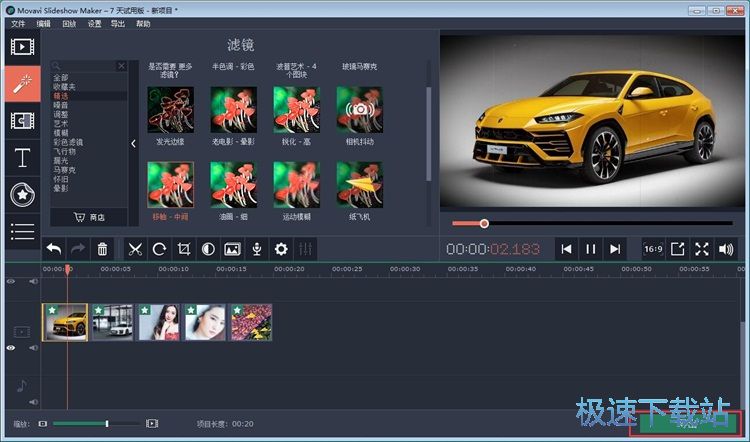Image resolution: width=750 pixels, height=442 pixels.
Task: Select the crop tool icon
Action: pos(184,249)
